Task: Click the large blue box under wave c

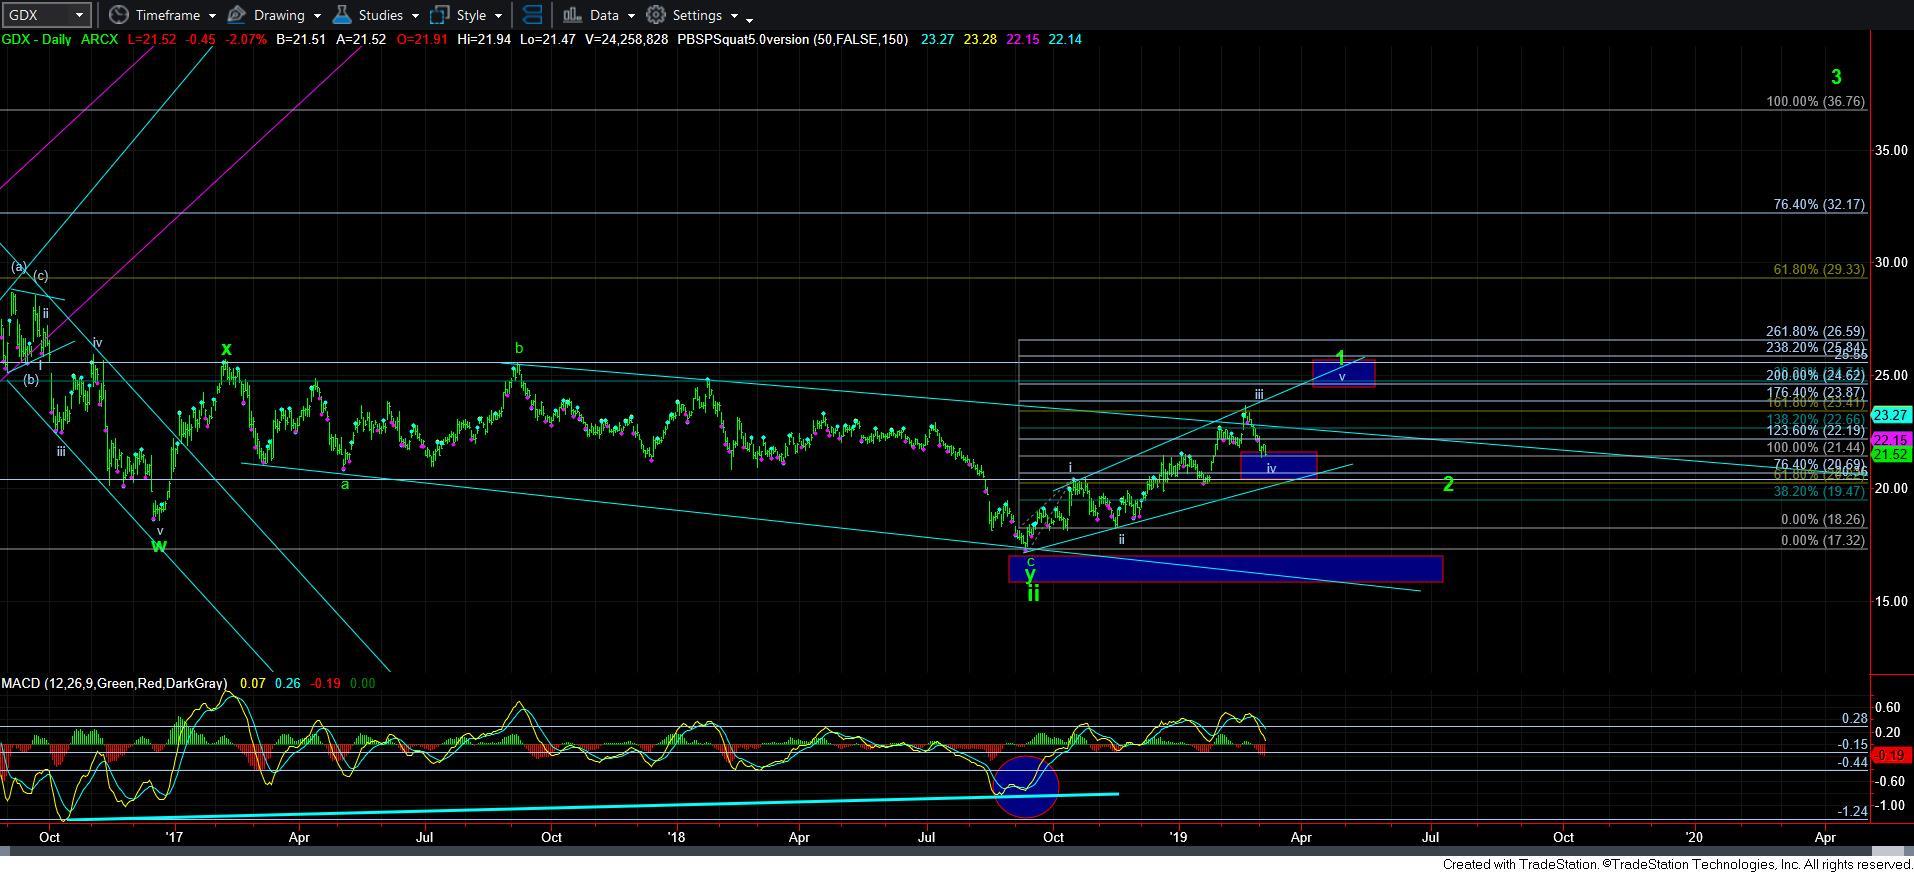Action: (x=1225, y=569)
